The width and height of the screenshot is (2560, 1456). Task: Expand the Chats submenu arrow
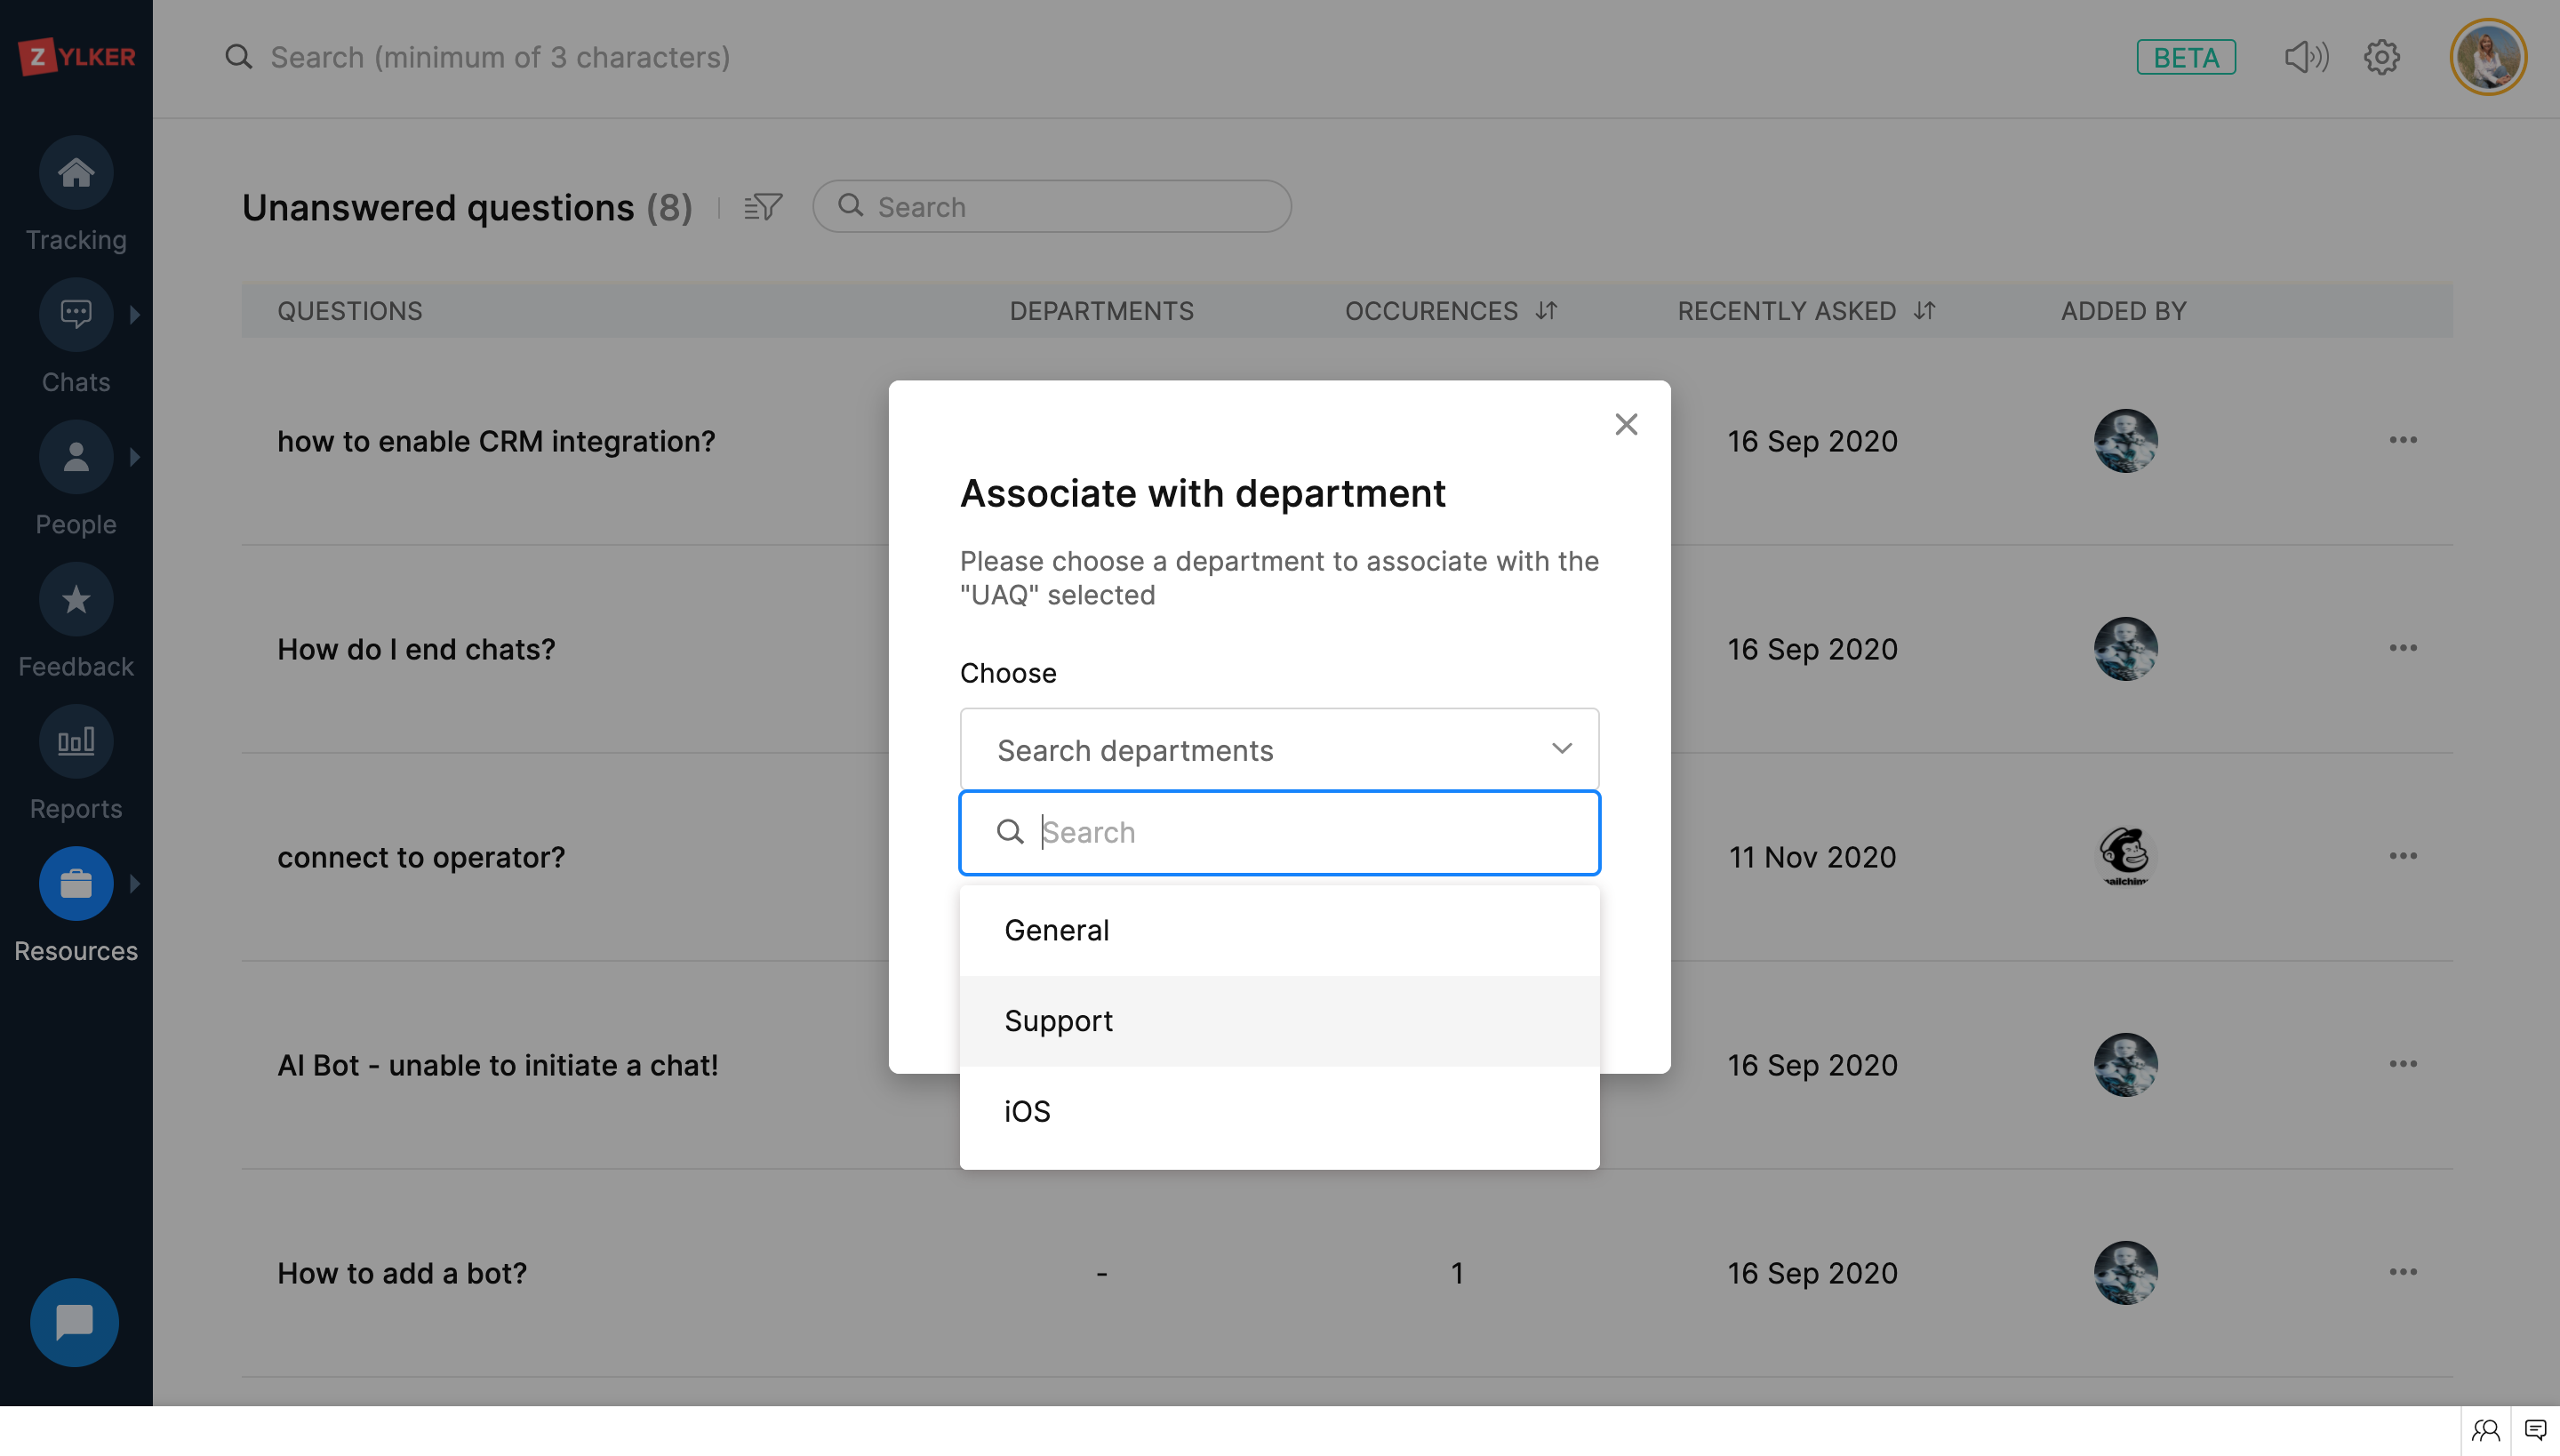tap(135, 315)
